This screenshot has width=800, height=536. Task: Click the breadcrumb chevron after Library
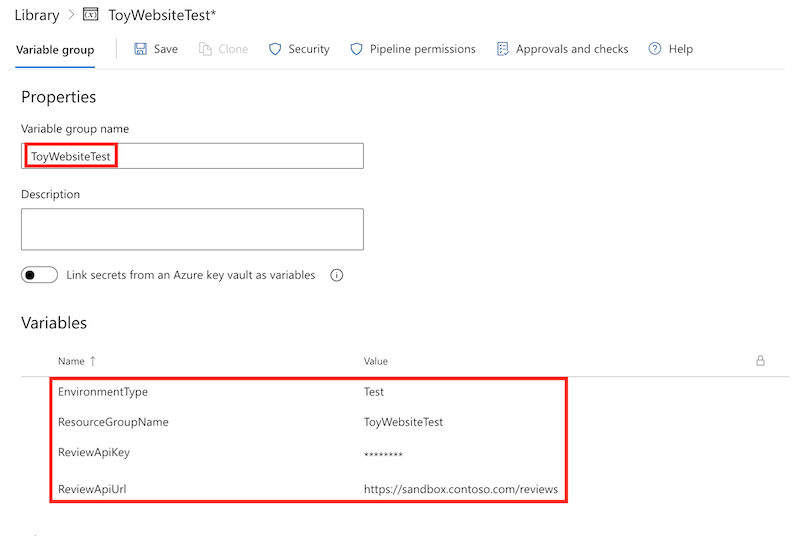pos(71,15)
